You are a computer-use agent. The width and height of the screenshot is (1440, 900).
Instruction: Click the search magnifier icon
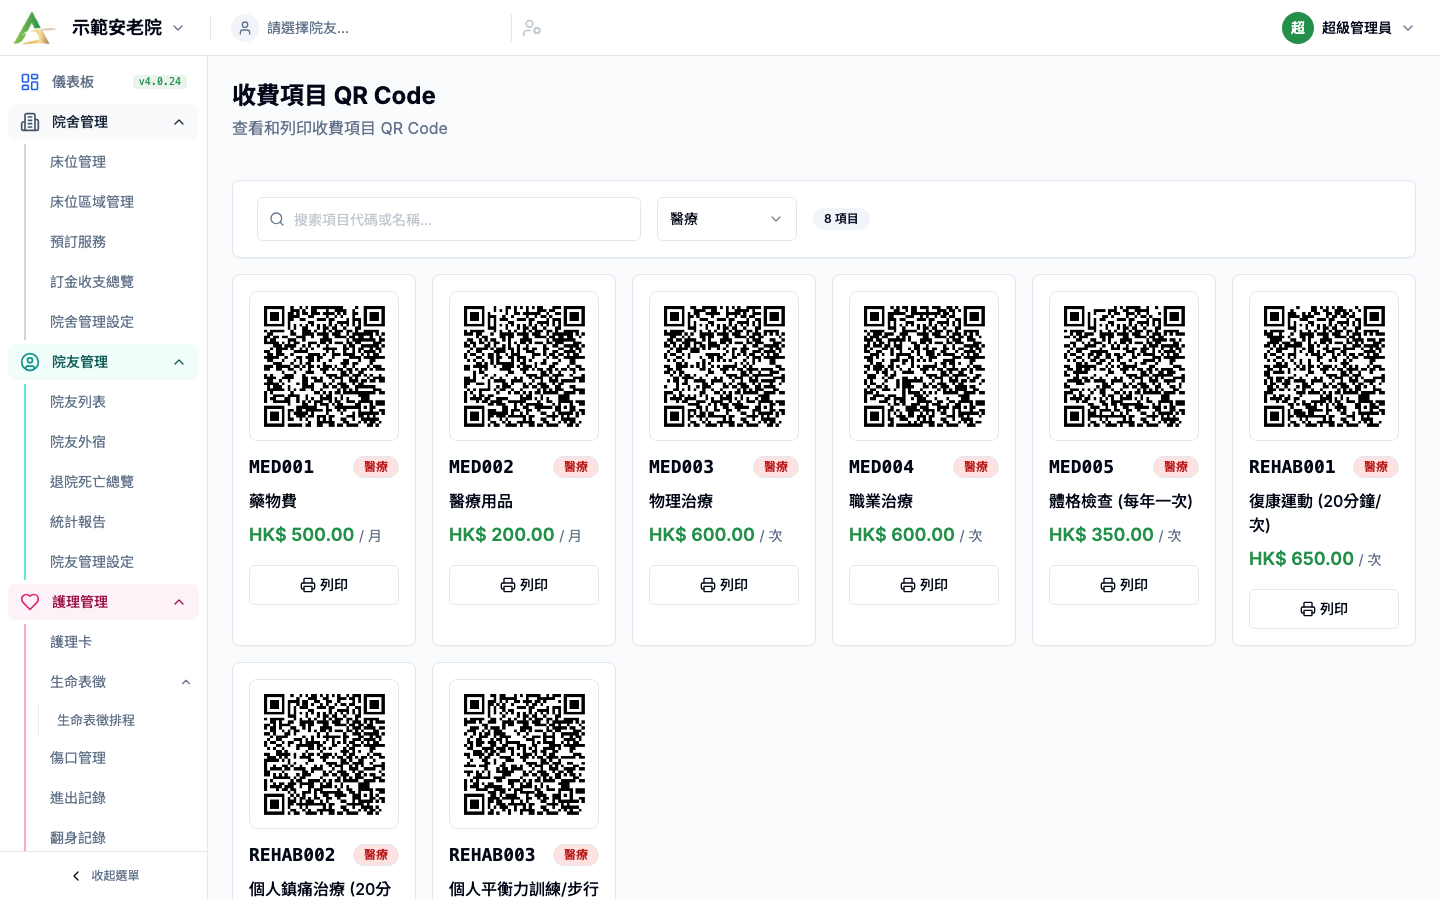(277, 219)
